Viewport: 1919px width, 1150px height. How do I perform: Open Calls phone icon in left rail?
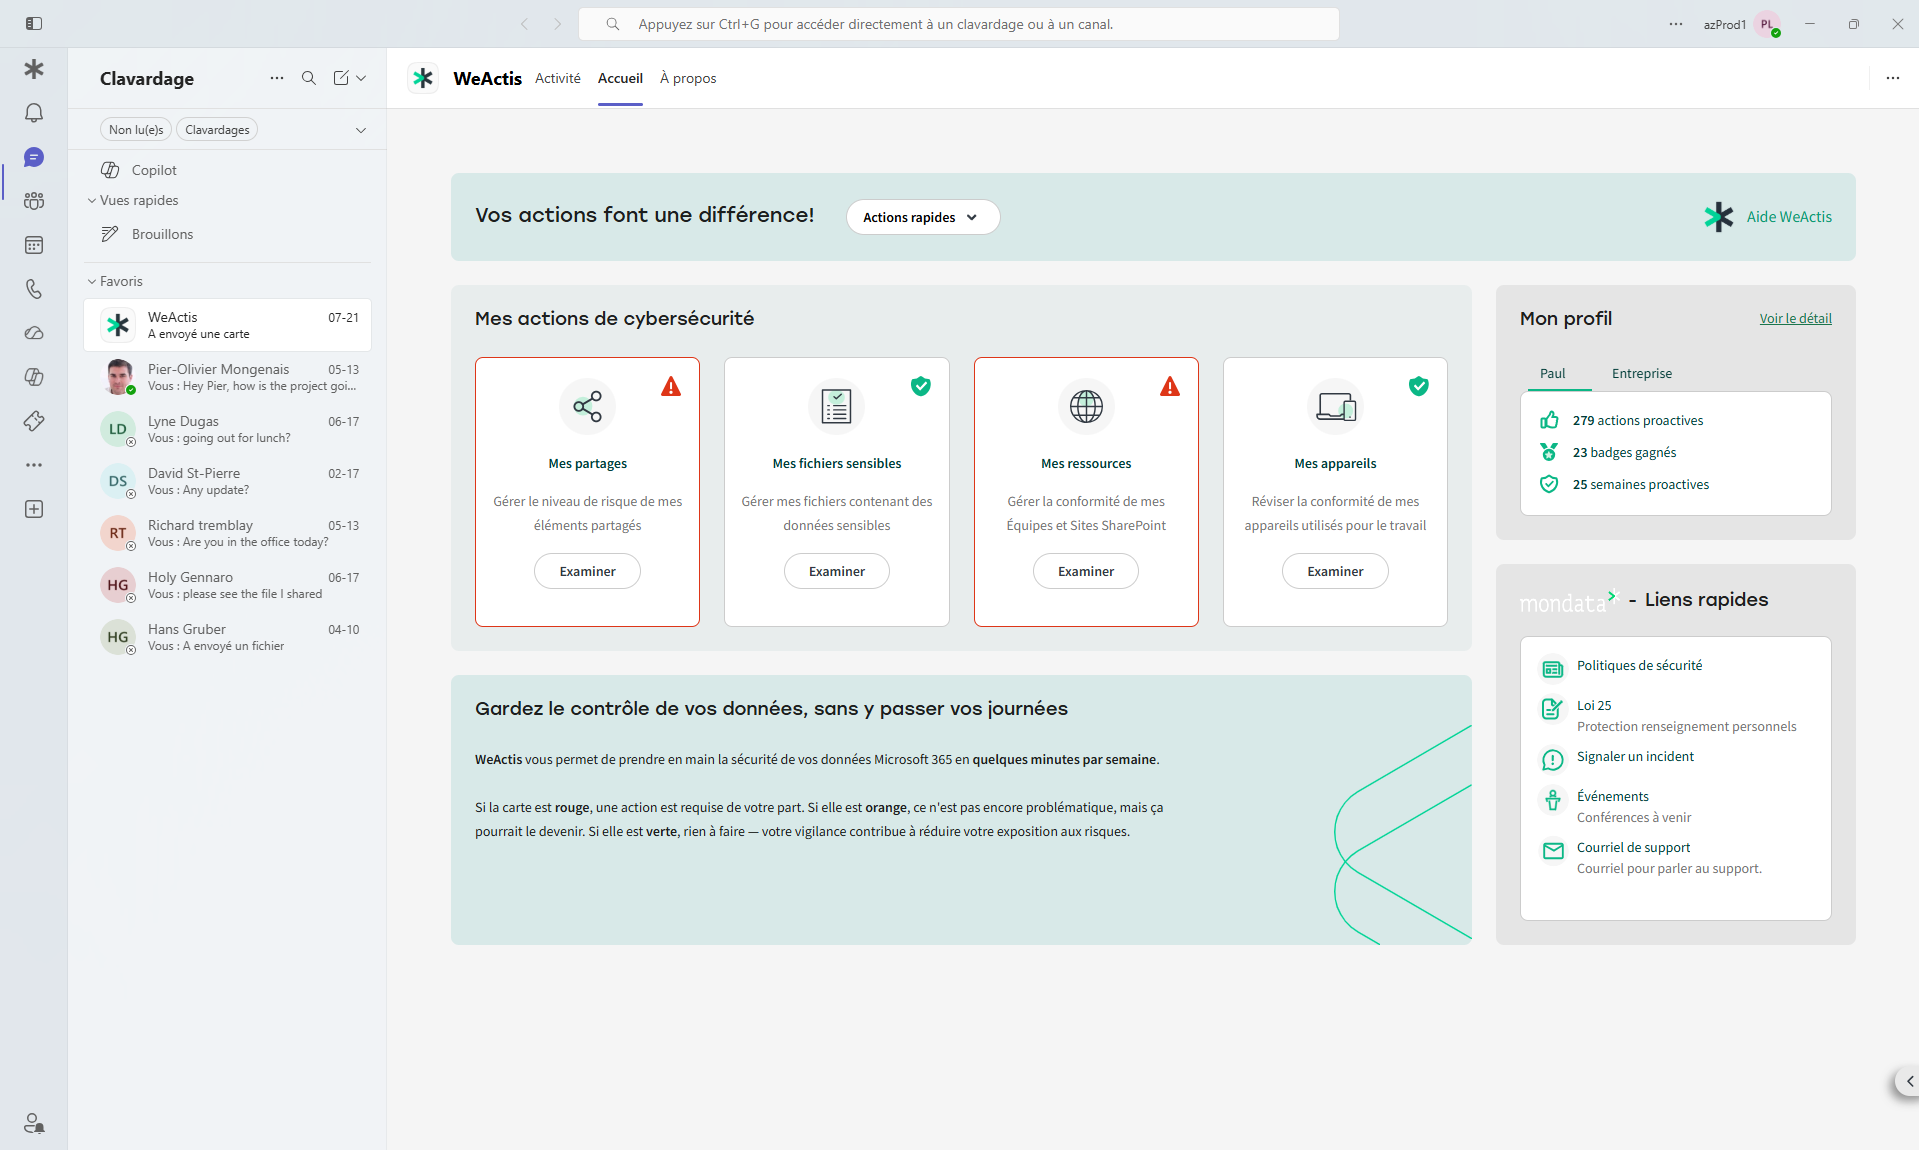(34, 289)
